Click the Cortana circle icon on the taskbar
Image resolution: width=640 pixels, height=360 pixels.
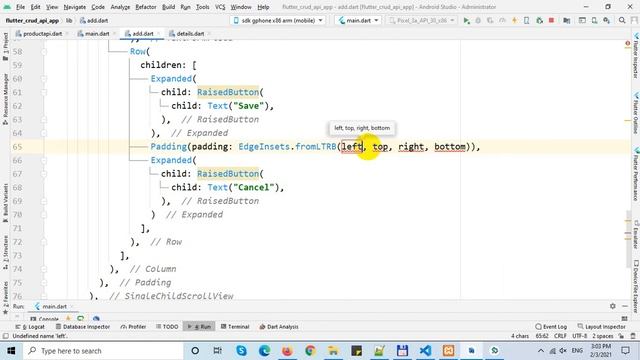[195, 351]
